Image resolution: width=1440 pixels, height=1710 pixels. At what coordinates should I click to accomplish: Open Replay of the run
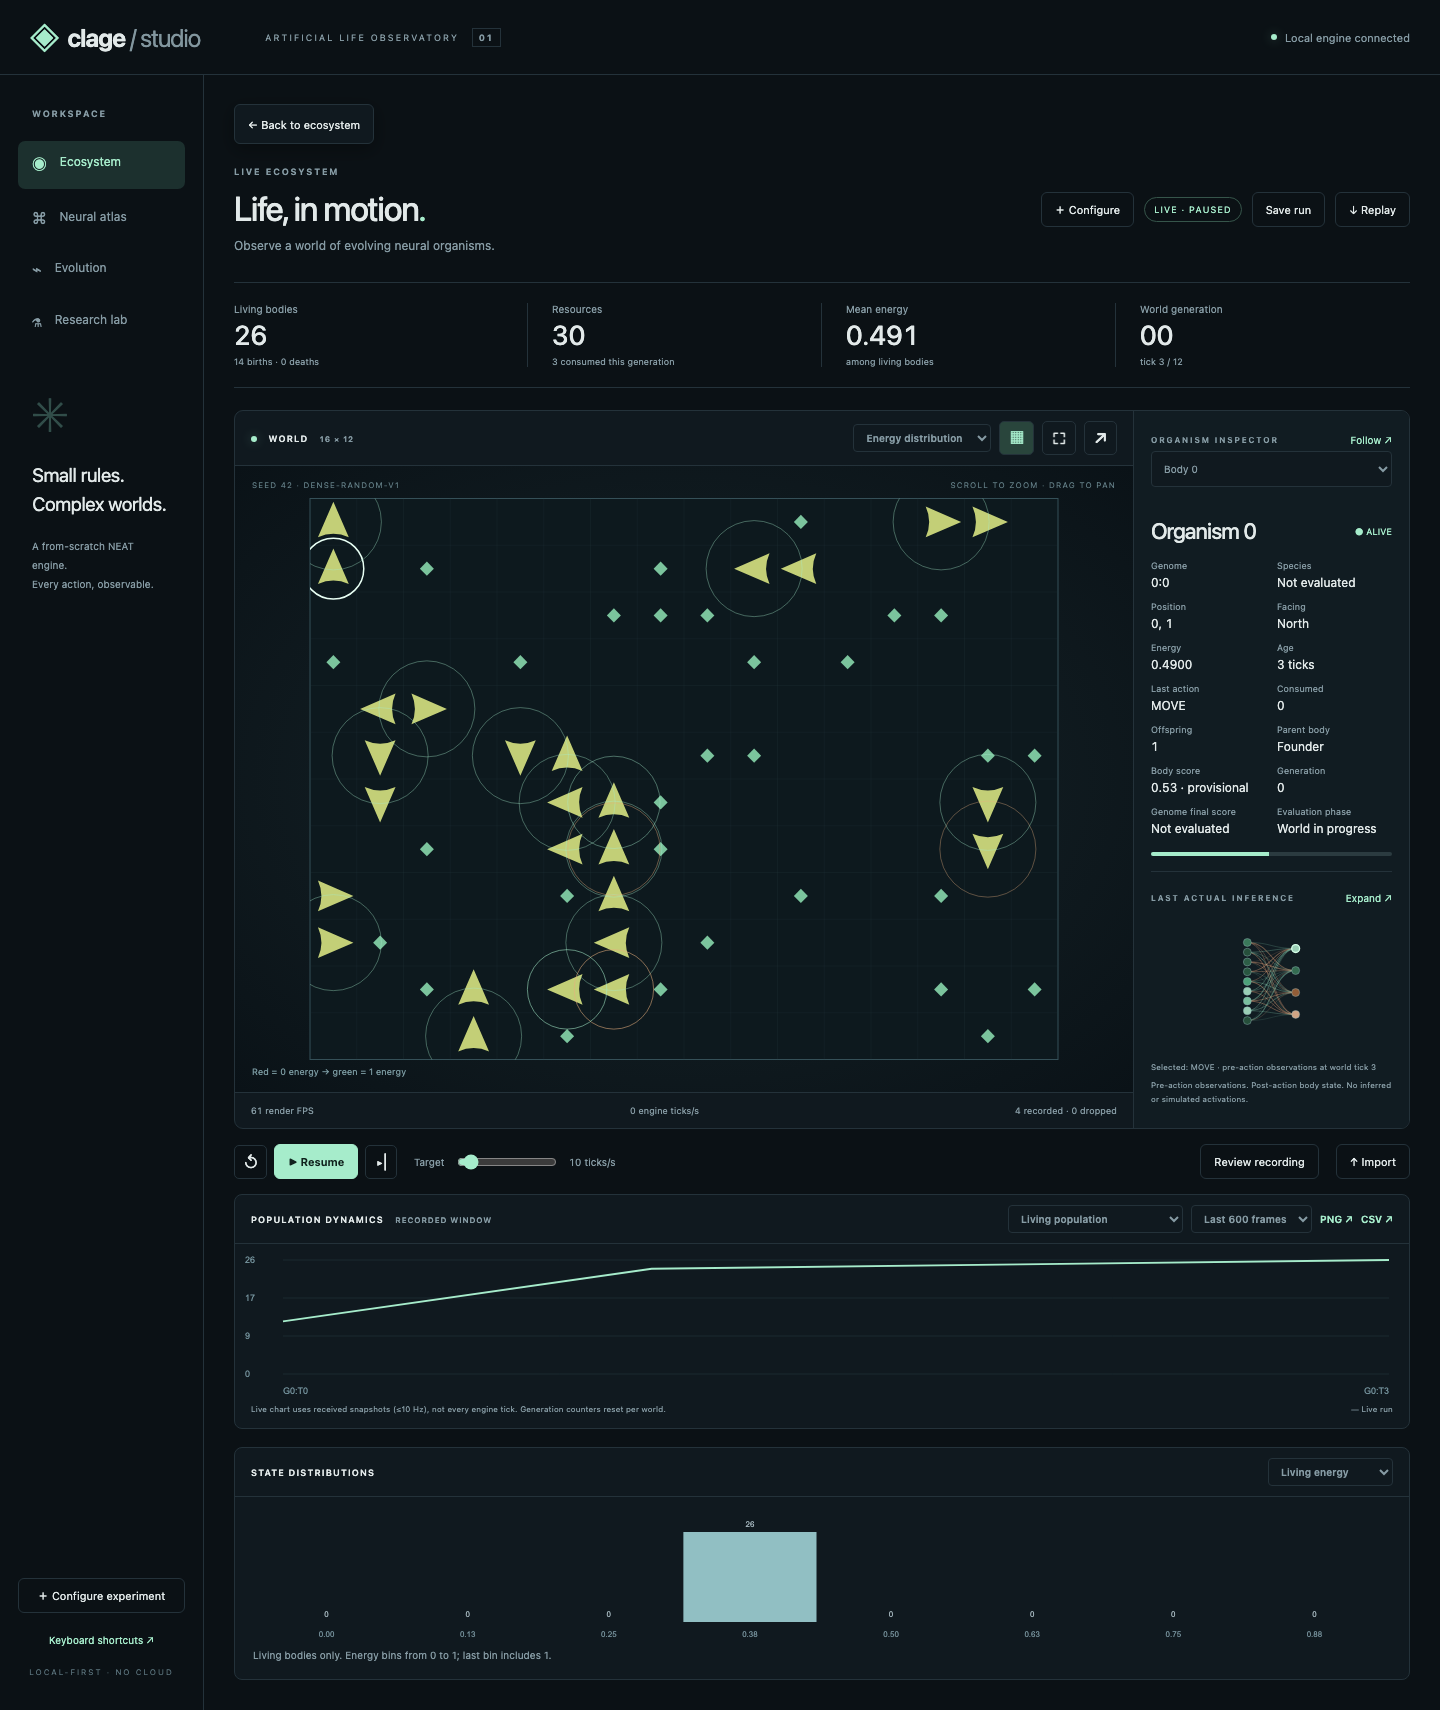(x=1372, y=210)
